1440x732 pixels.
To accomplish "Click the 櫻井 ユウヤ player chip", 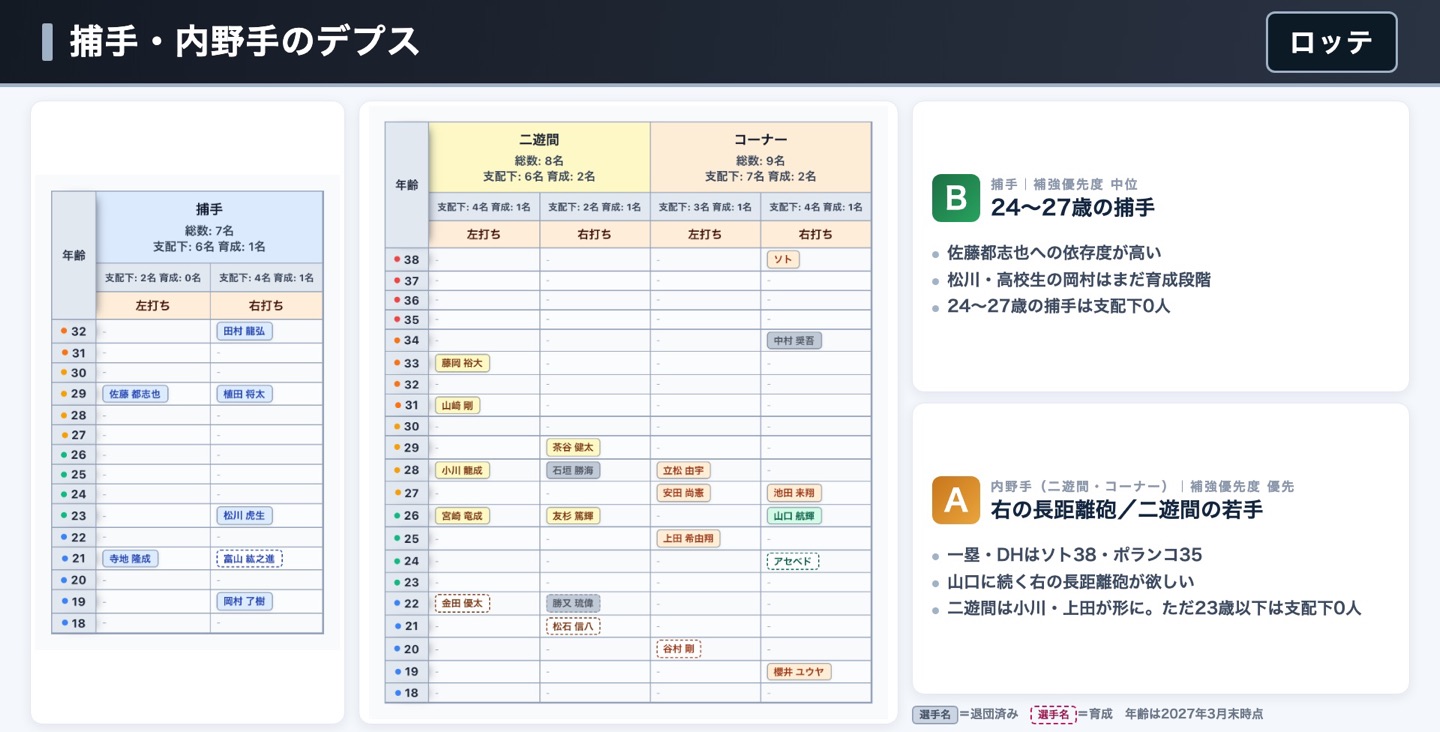I will click(799, 671).
